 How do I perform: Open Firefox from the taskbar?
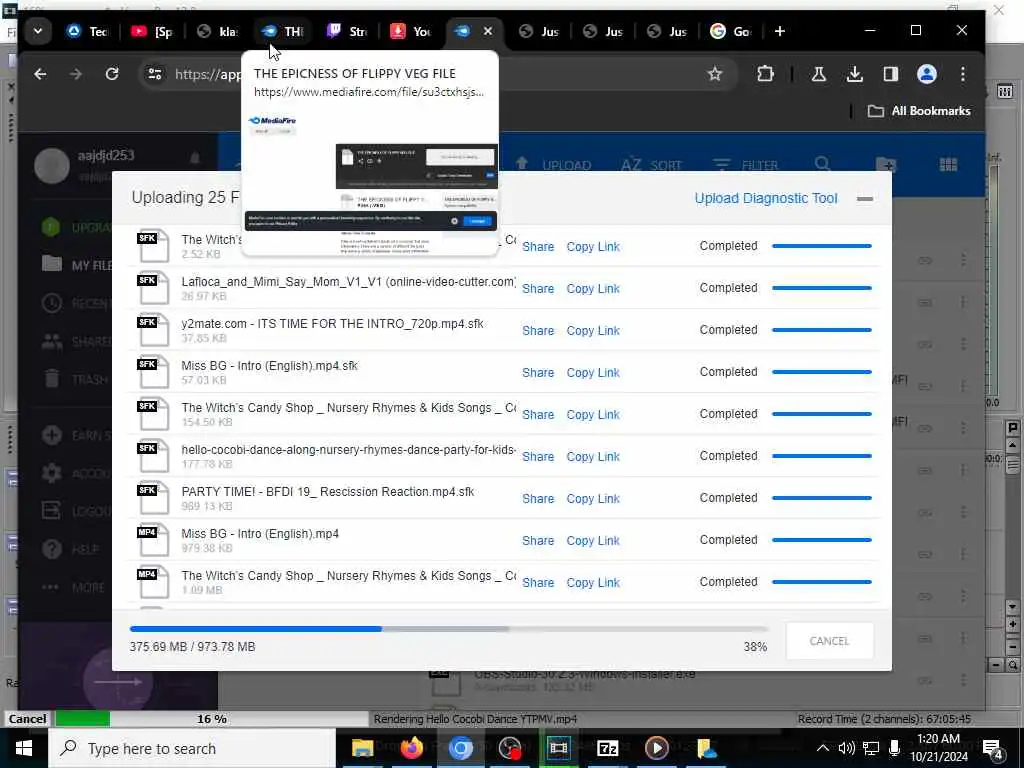pyautogui.click(x=411, y=748)
